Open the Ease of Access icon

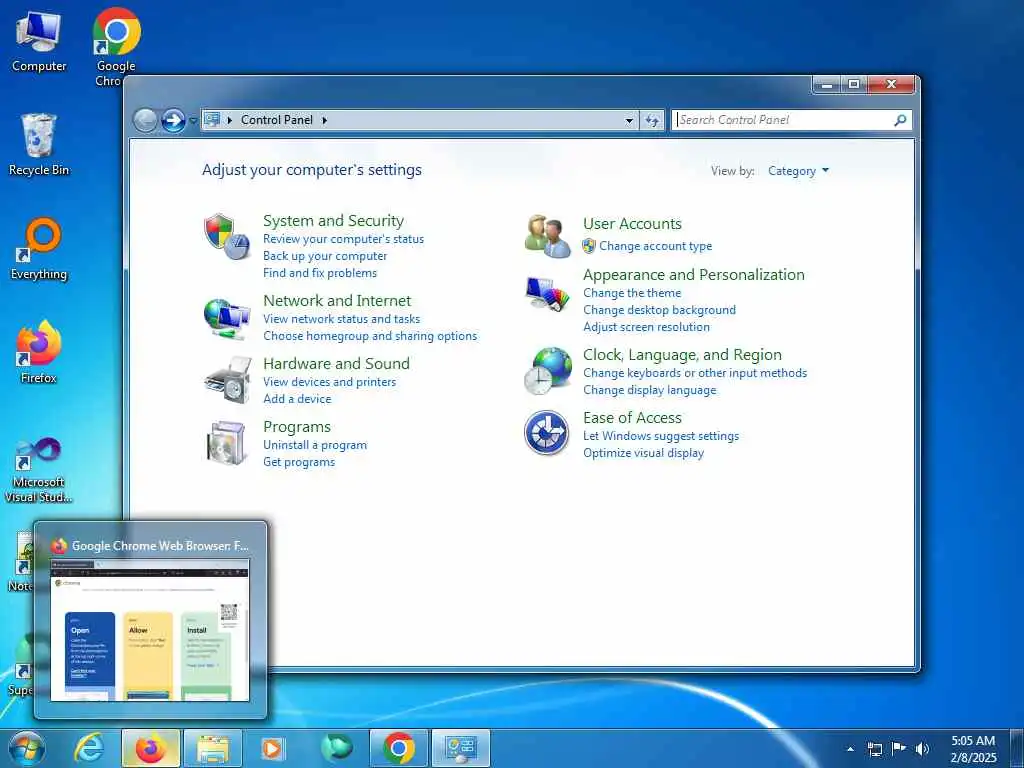point(546,433)
